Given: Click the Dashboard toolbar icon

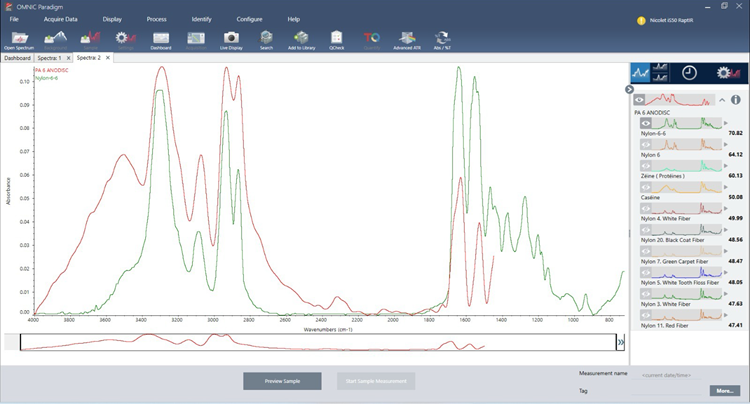Looking at the screenshot, I should point(161,38).
